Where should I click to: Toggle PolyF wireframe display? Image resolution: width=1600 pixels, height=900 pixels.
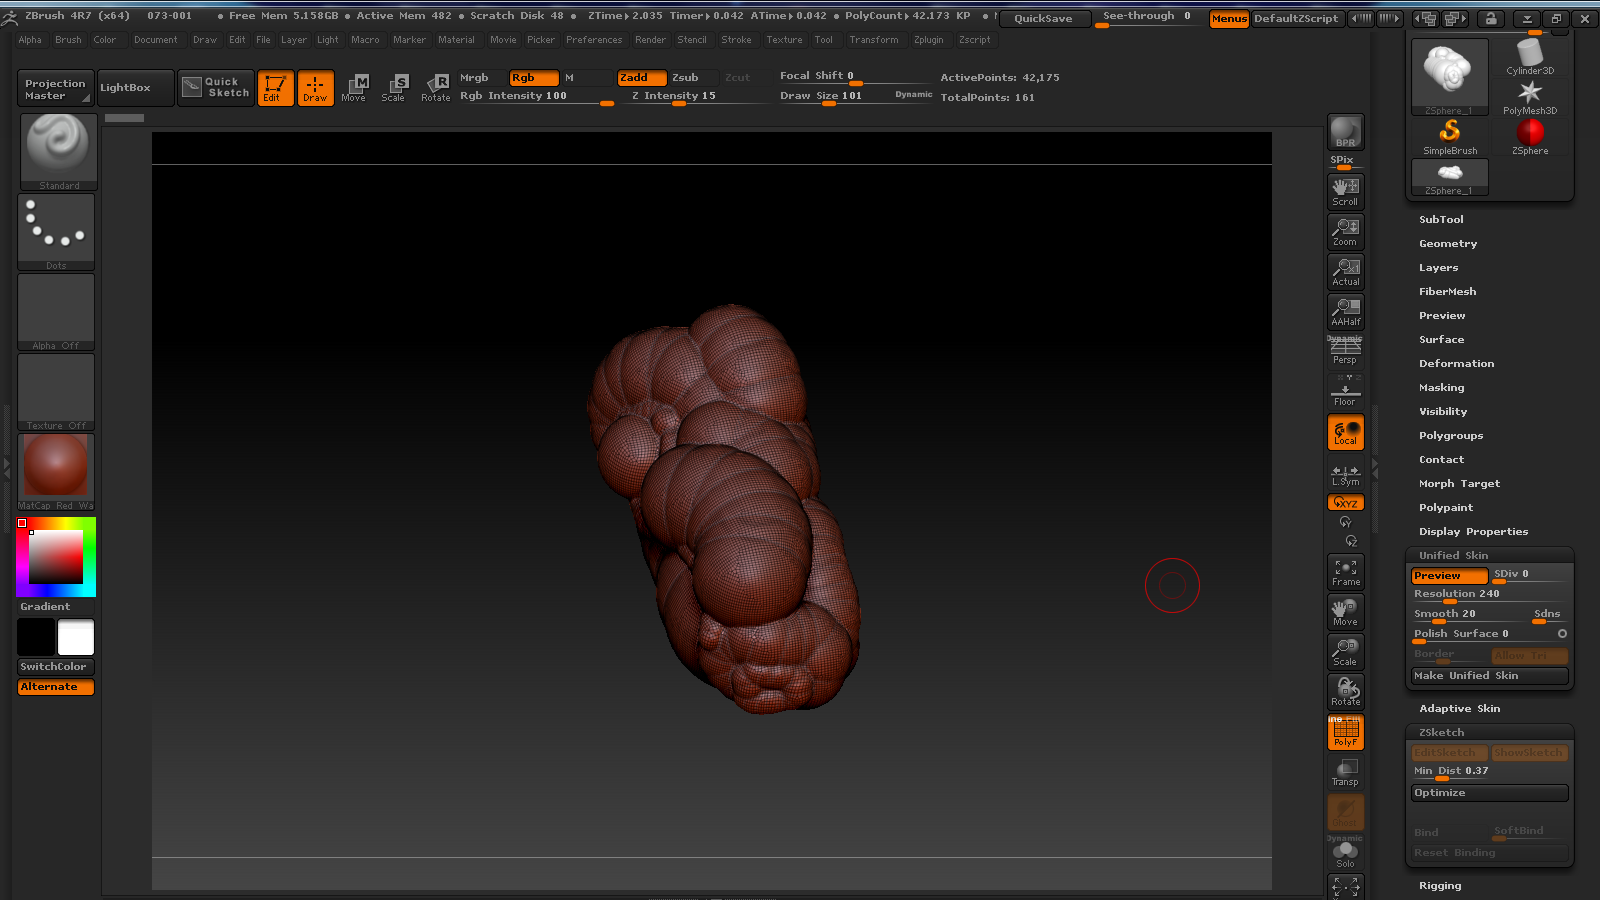pos(1345,732)
